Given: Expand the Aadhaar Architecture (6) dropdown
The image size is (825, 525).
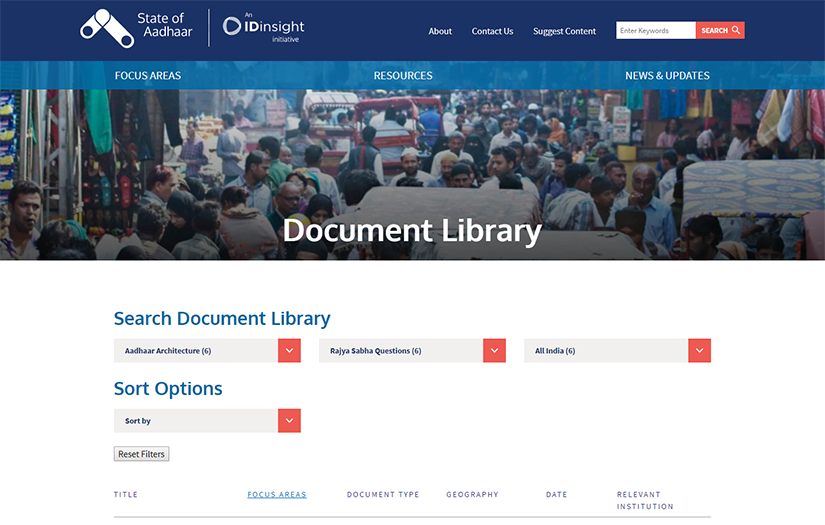Looking at the screenshot, I should (207, 350).
